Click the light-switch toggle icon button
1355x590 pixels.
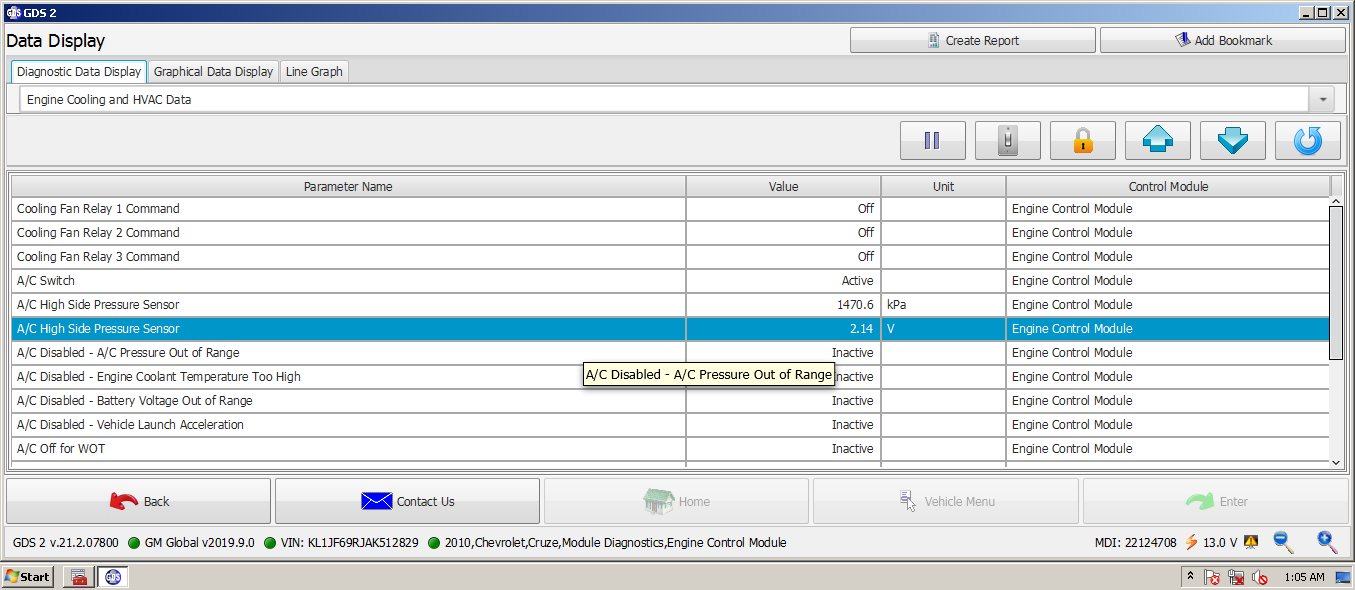tap(1007, 141)
